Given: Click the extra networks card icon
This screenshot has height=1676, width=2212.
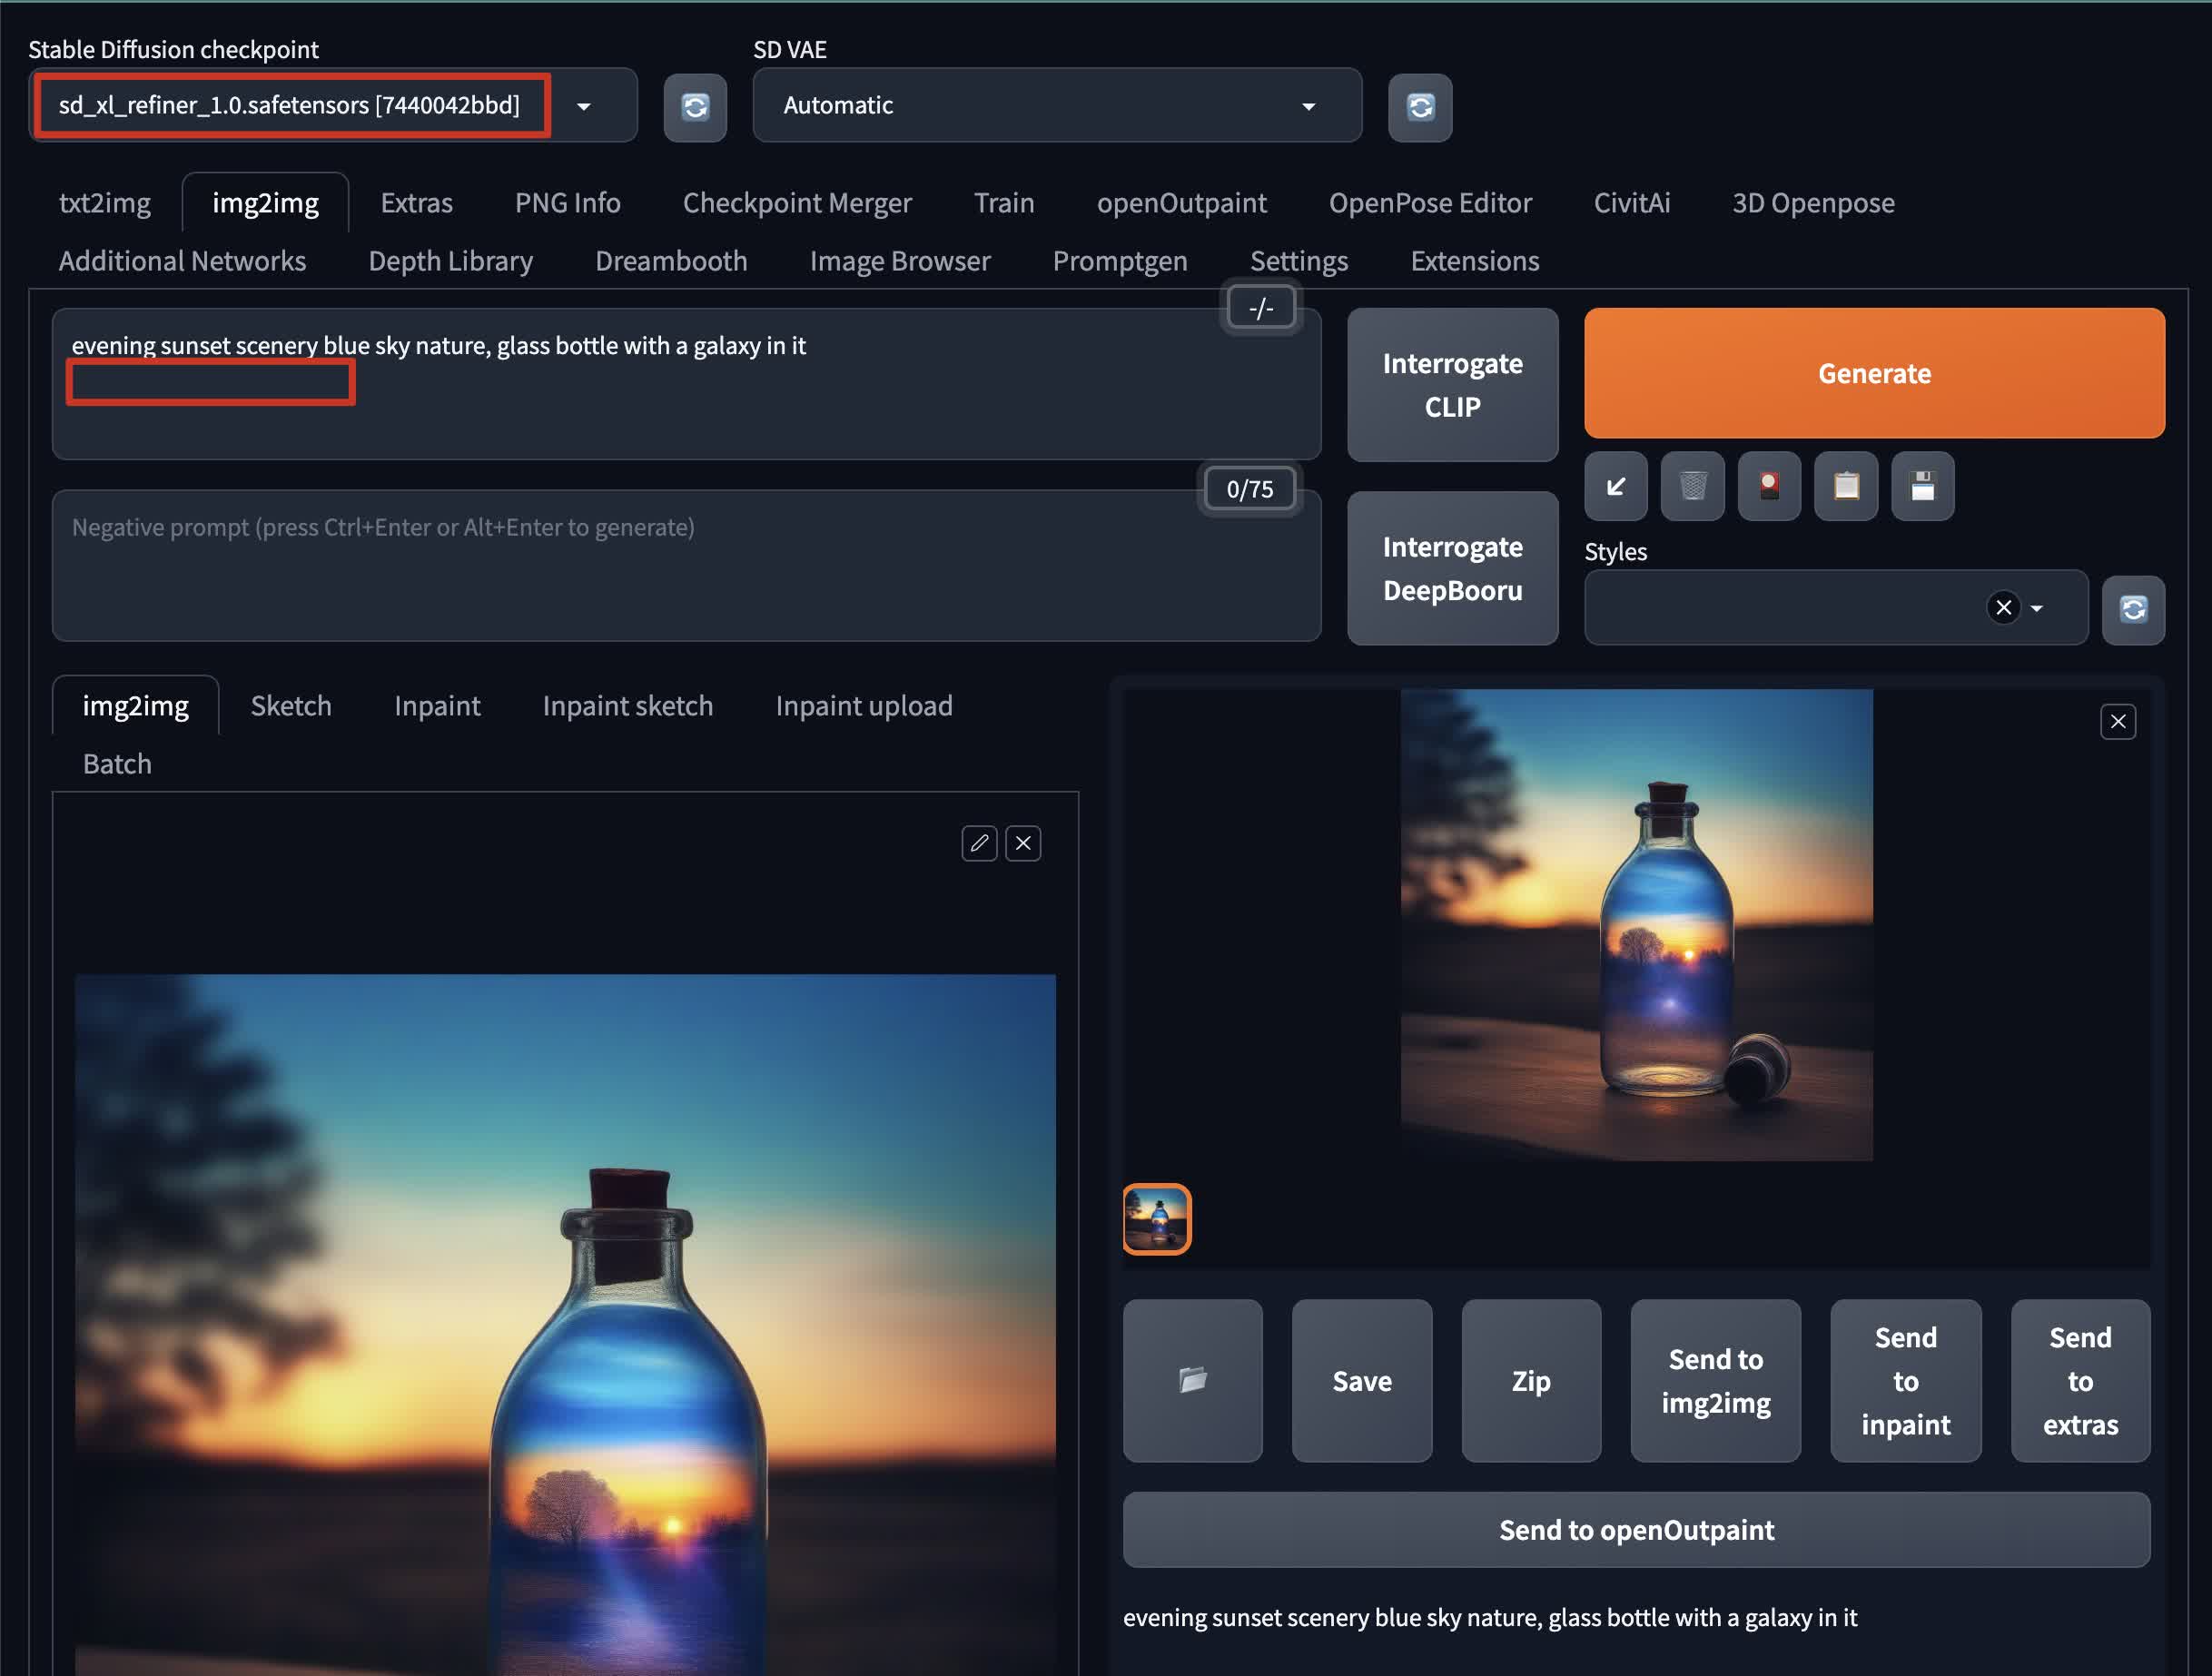Looking at the screenshot, I should [1769, 487].
